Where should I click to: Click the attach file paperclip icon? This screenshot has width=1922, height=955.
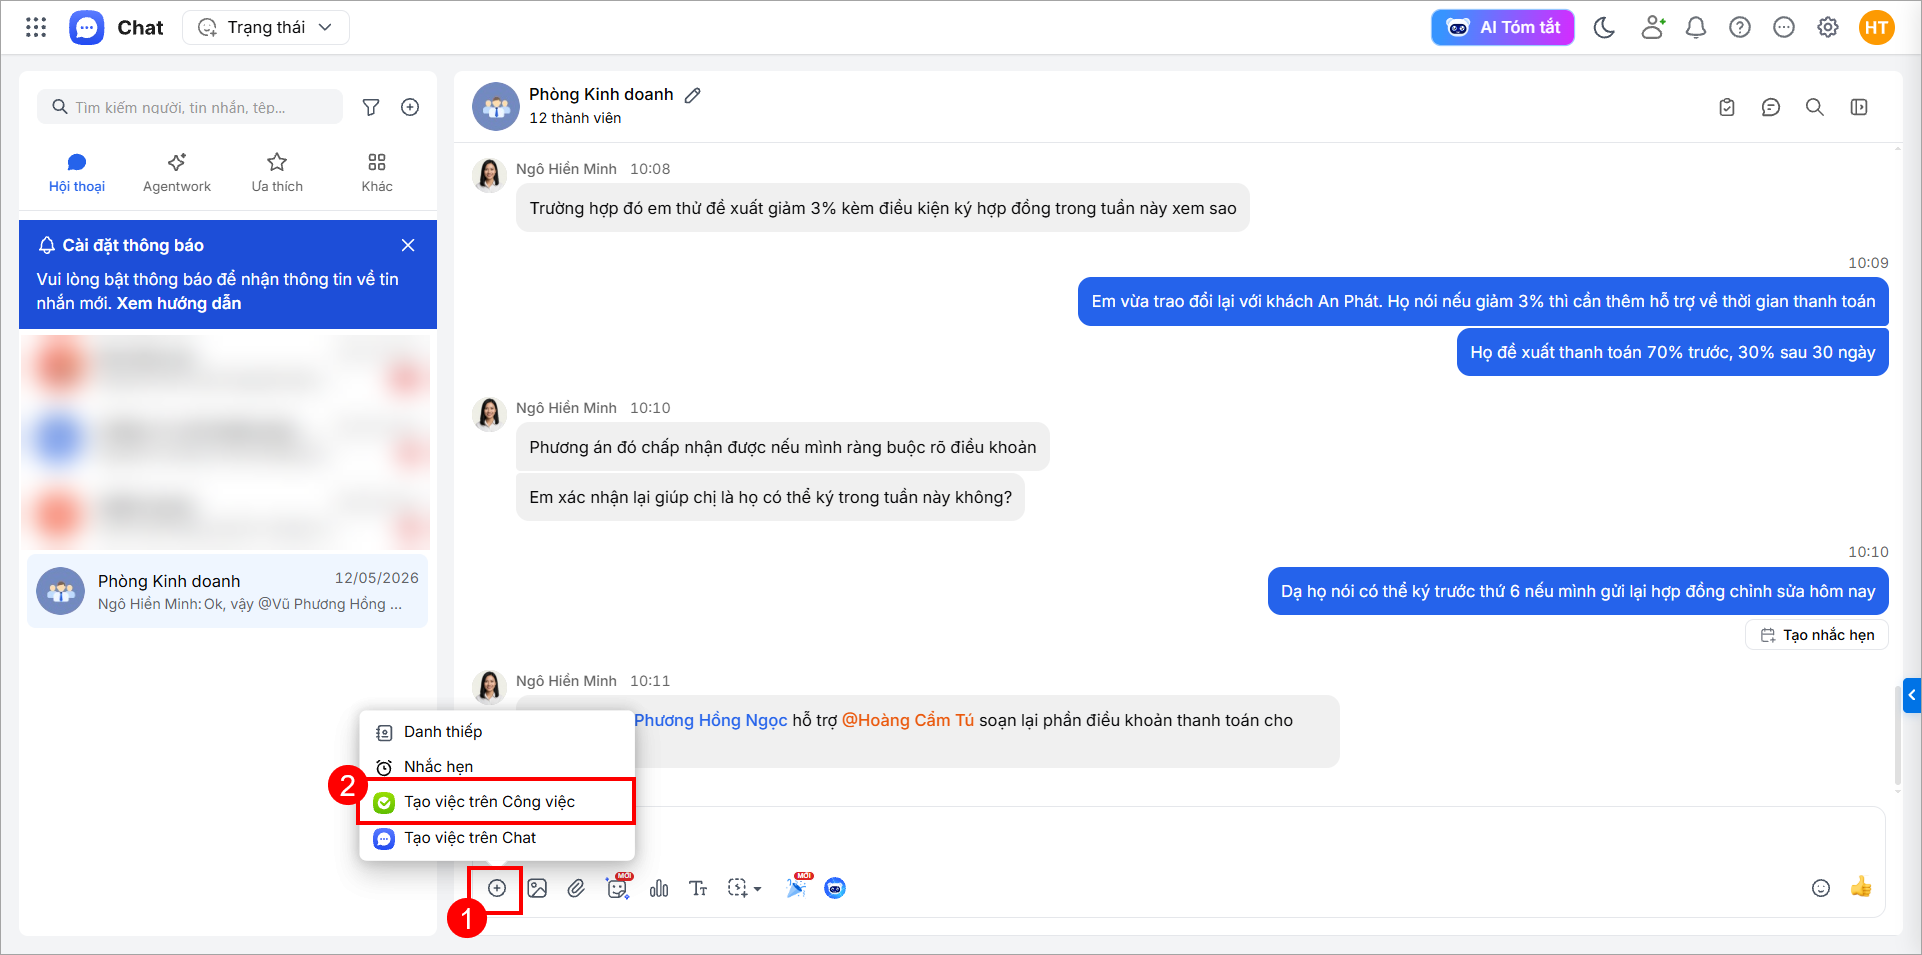point(576,888)
